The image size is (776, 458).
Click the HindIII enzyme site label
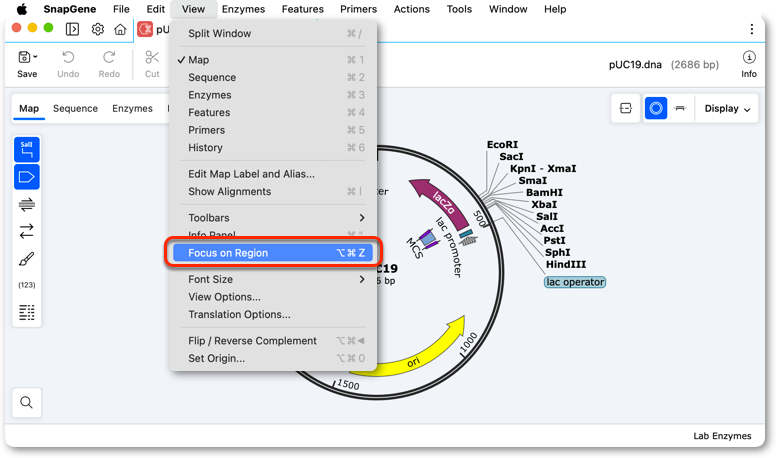tap(566, 264)
